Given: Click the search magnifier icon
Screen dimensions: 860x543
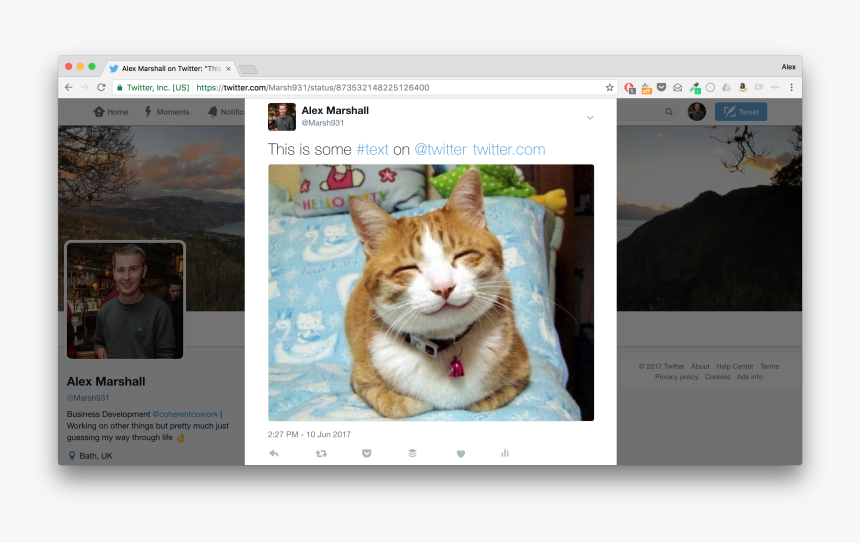Looking at the screenshot, I should (669, 112).
